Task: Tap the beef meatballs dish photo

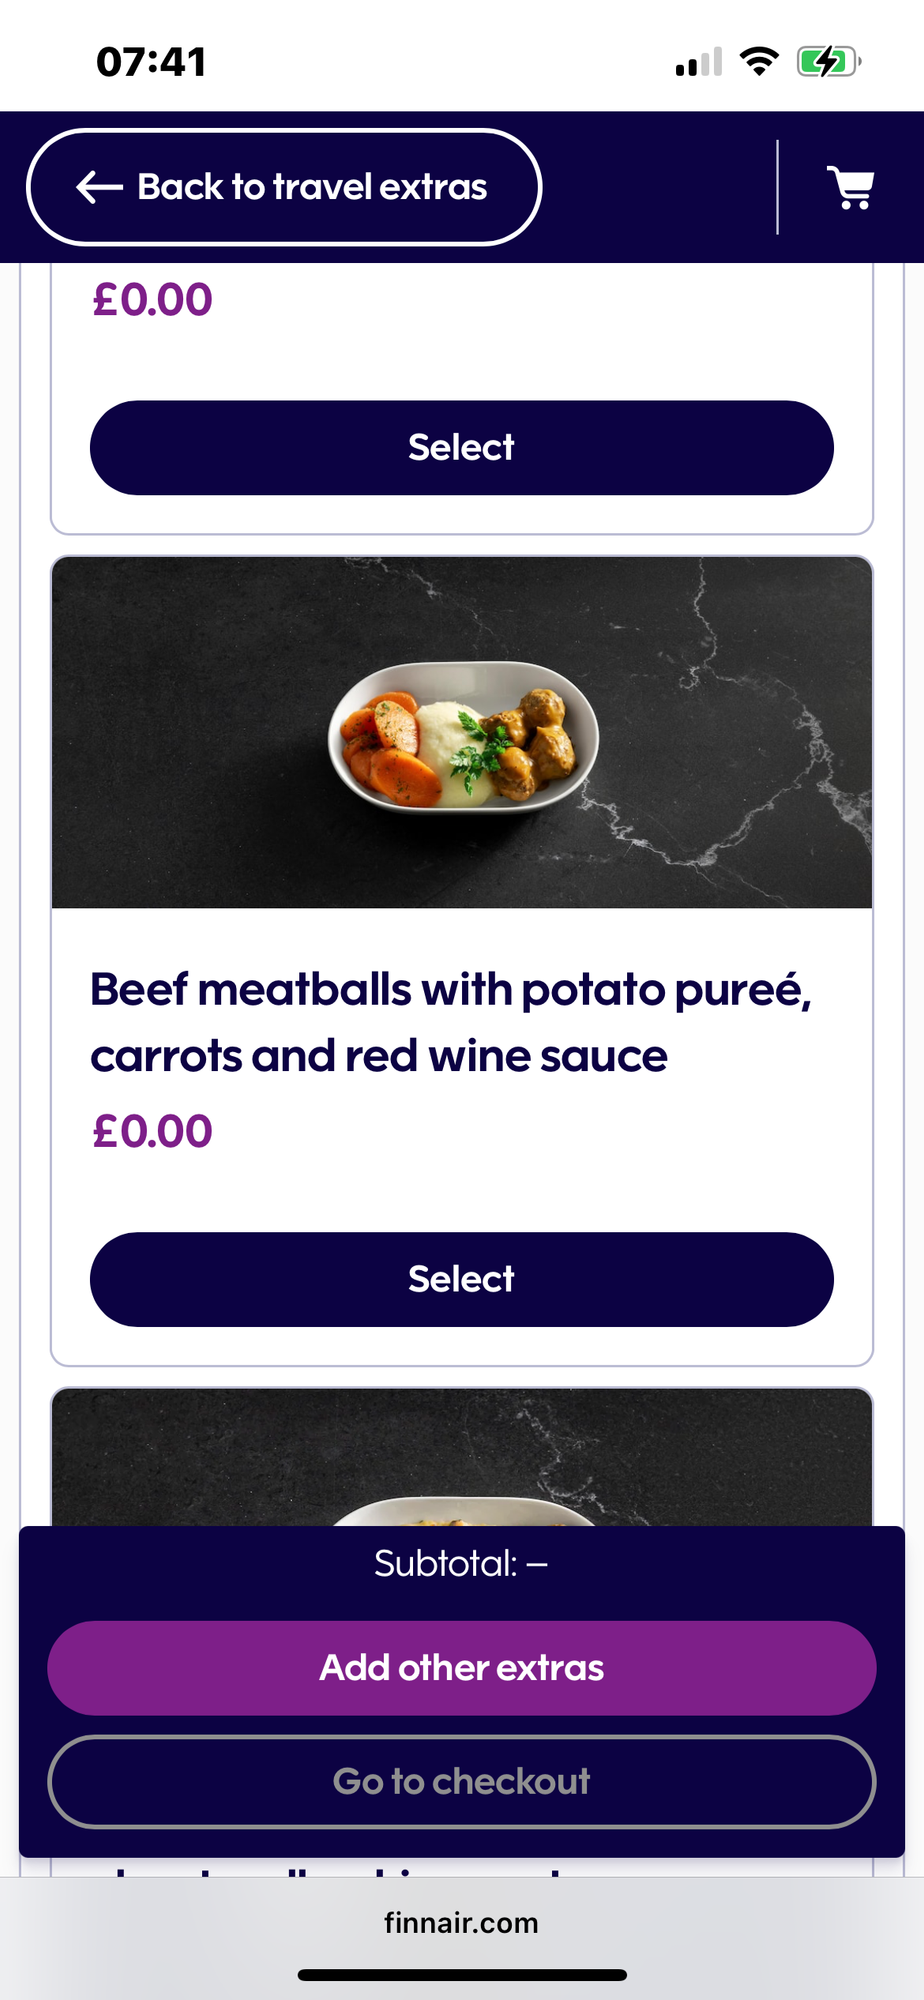Action: point(462,732)
